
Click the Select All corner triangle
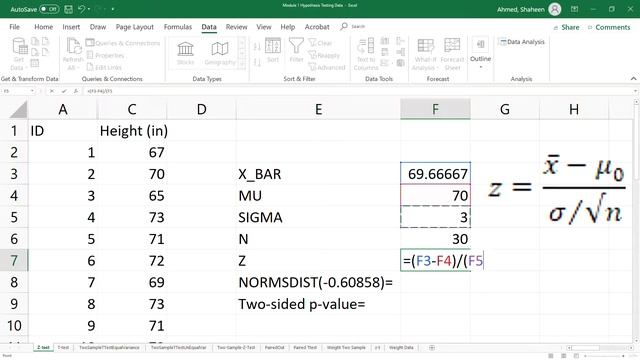tap(18, 109)
